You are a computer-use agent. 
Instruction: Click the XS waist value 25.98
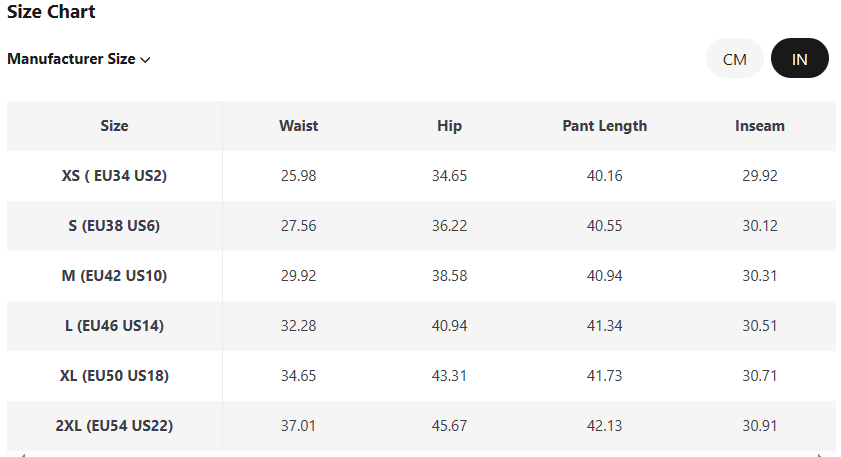tap(298, 176)
